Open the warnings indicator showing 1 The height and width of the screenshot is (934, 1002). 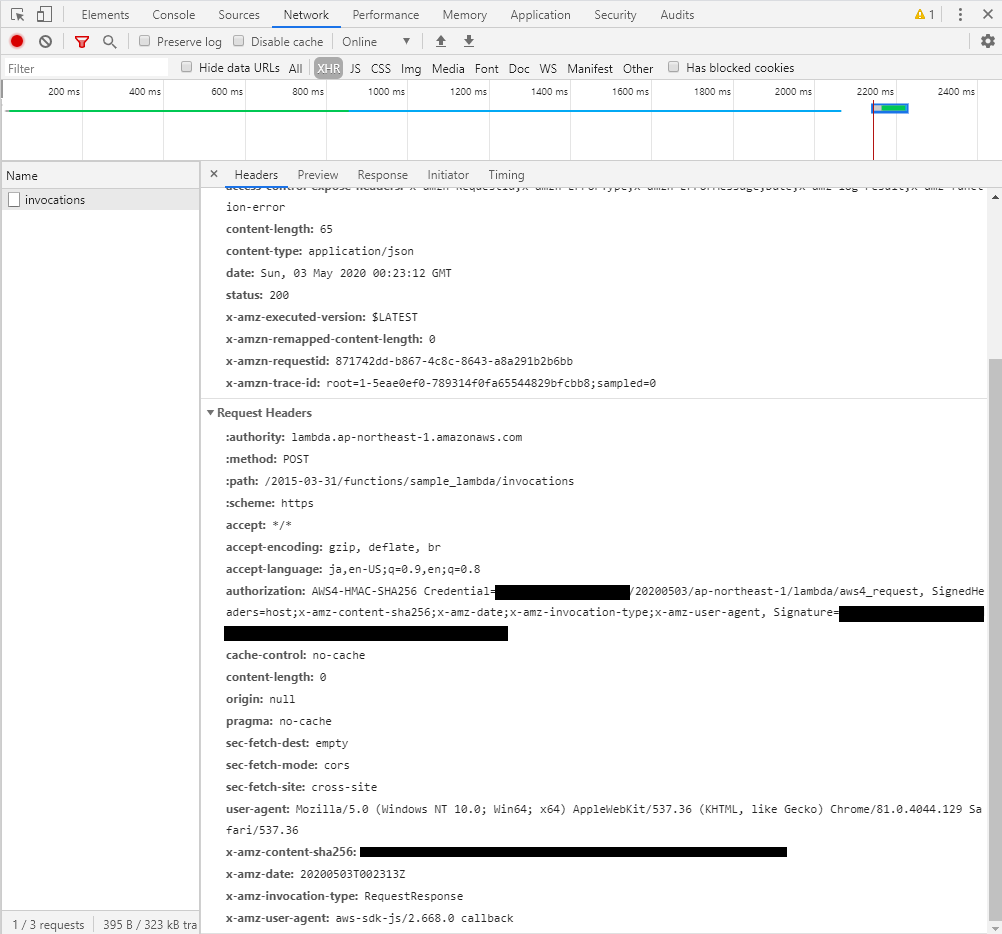[925, 15]
